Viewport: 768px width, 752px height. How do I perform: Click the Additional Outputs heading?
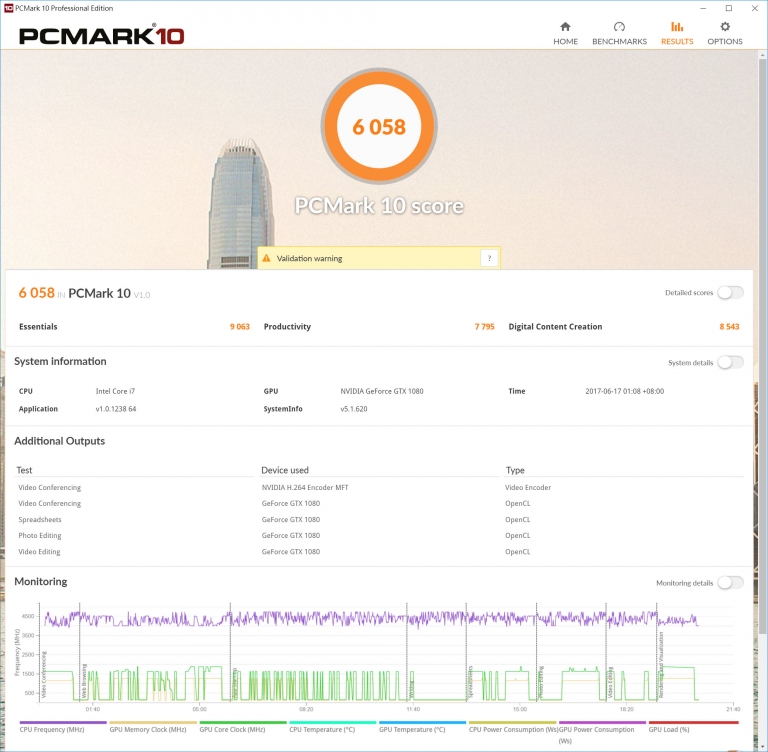[59, 441]
